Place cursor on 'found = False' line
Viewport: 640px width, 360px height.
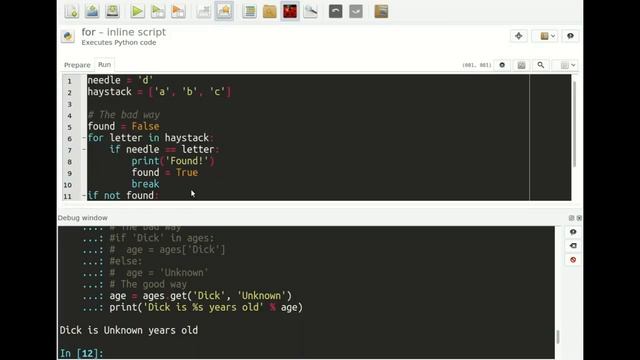pos(124,126)
